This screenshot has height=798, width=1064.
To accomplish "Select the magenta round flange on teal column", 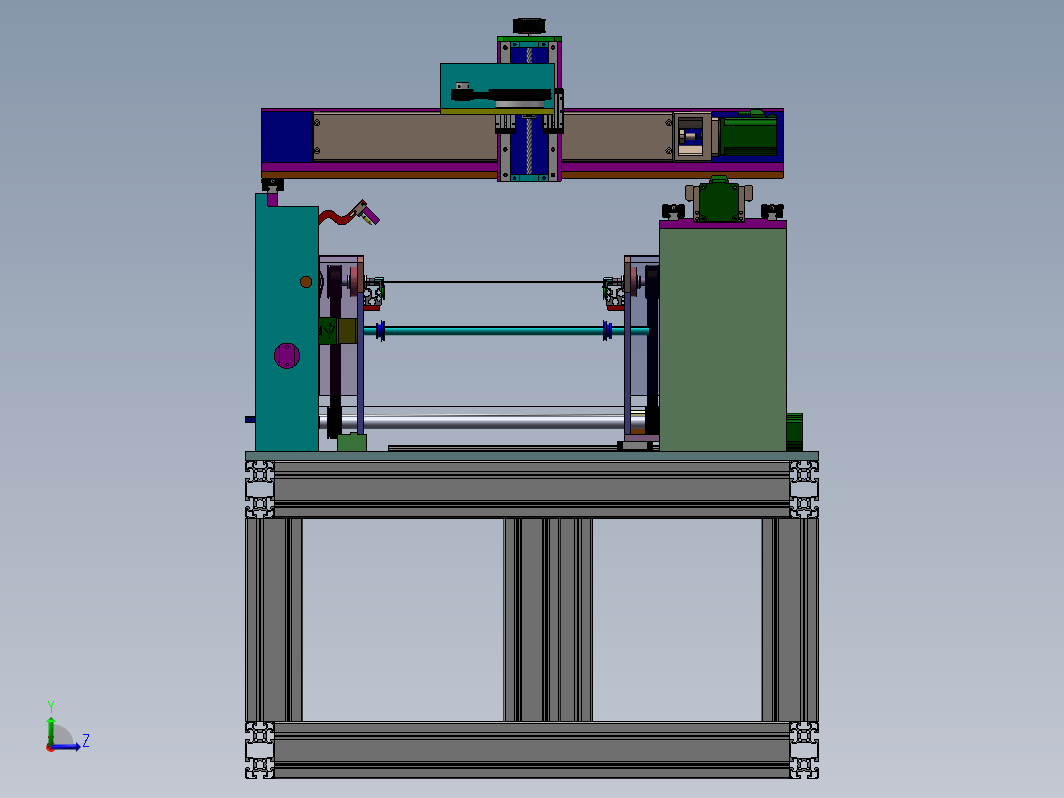I will (x=287, y=356).
